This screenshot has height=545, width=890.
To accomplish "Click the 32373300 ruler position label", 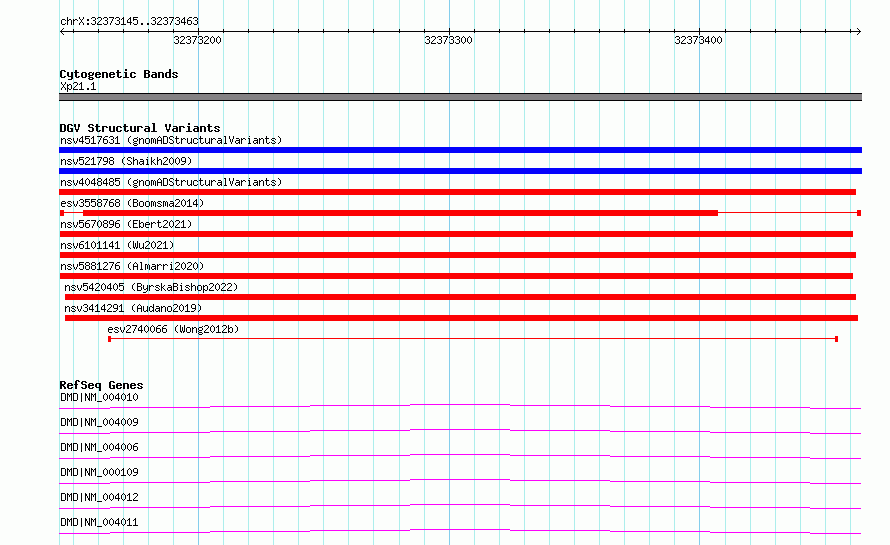I will coord(448,40).
